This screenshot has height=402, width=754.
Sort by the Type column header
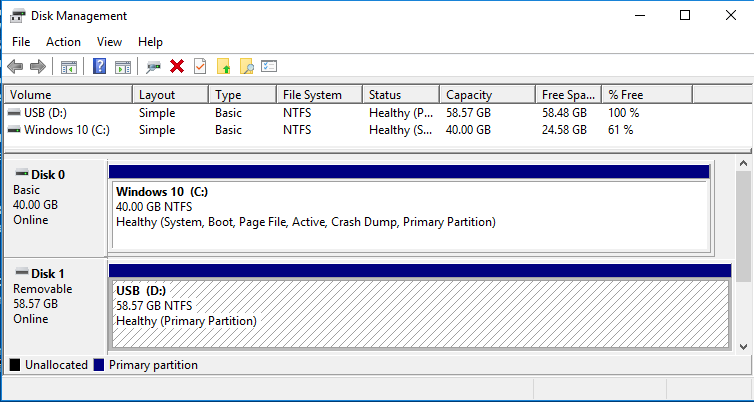click(x=243, y=95)
